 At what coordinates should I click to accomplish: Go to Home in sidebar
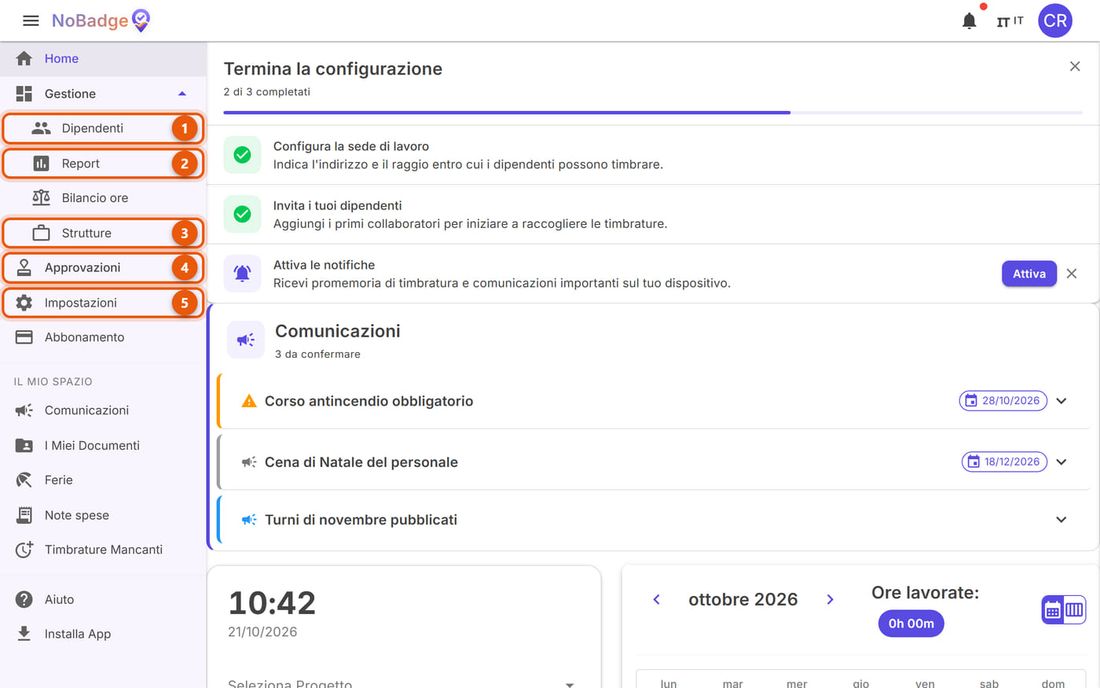click(x=103, y=59)
